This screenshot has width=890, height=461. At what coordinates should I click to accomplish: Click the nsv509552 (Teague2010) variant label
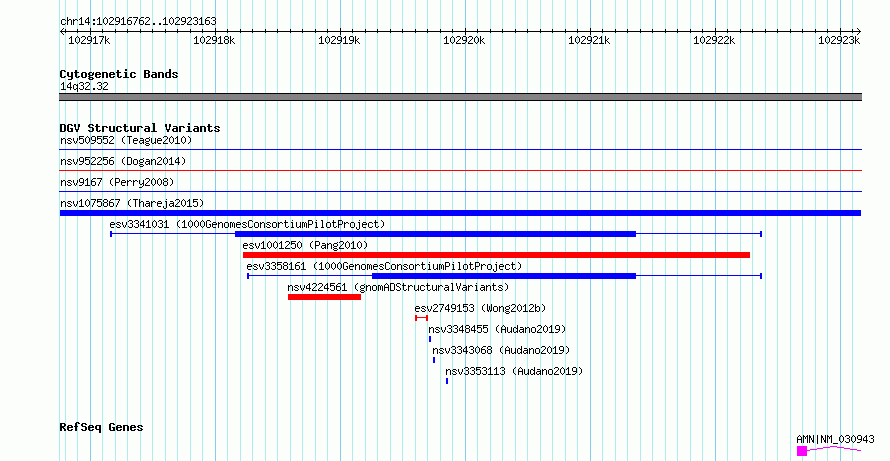point(126,140)
